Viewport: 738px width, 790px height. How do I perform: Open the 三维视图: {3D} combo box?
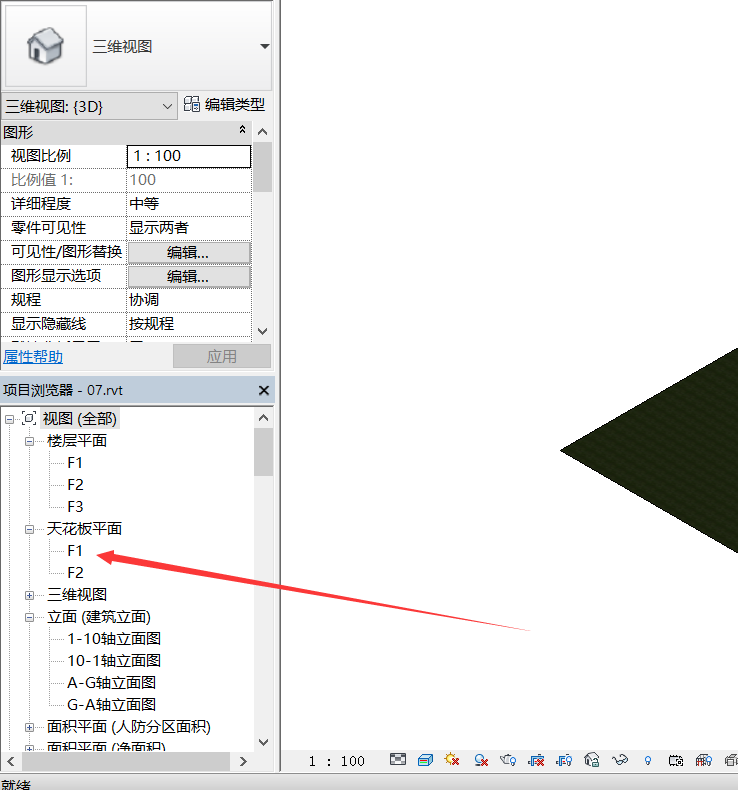[x=89, y=106]
